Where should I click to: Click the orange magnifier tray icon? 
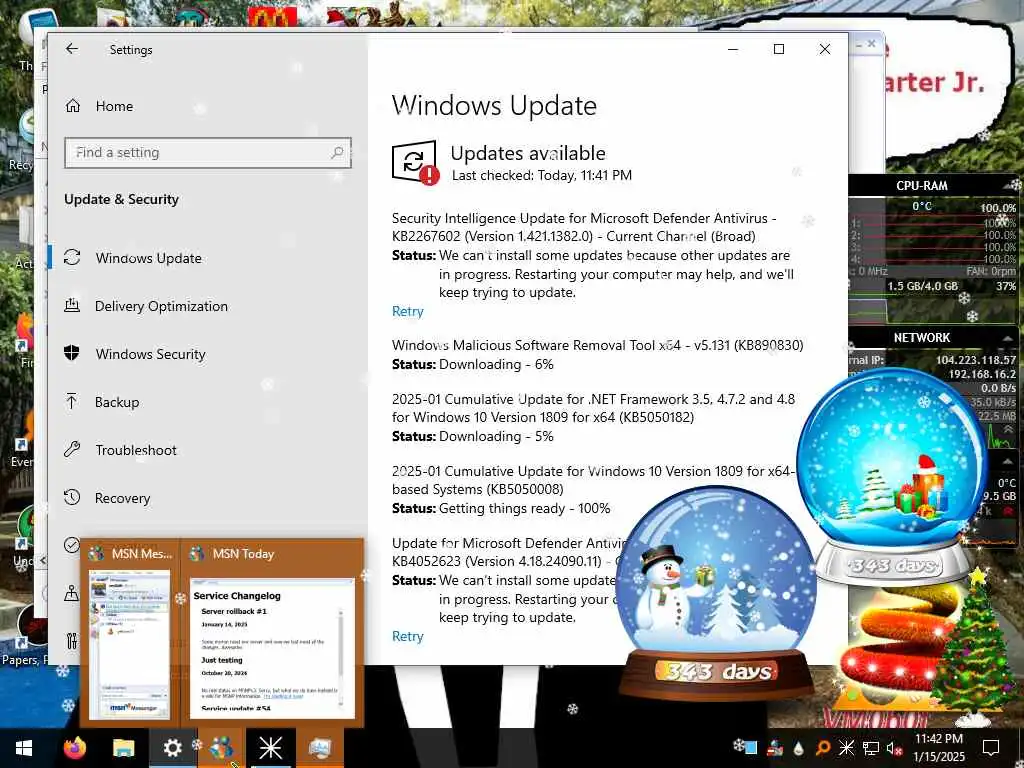823,748
